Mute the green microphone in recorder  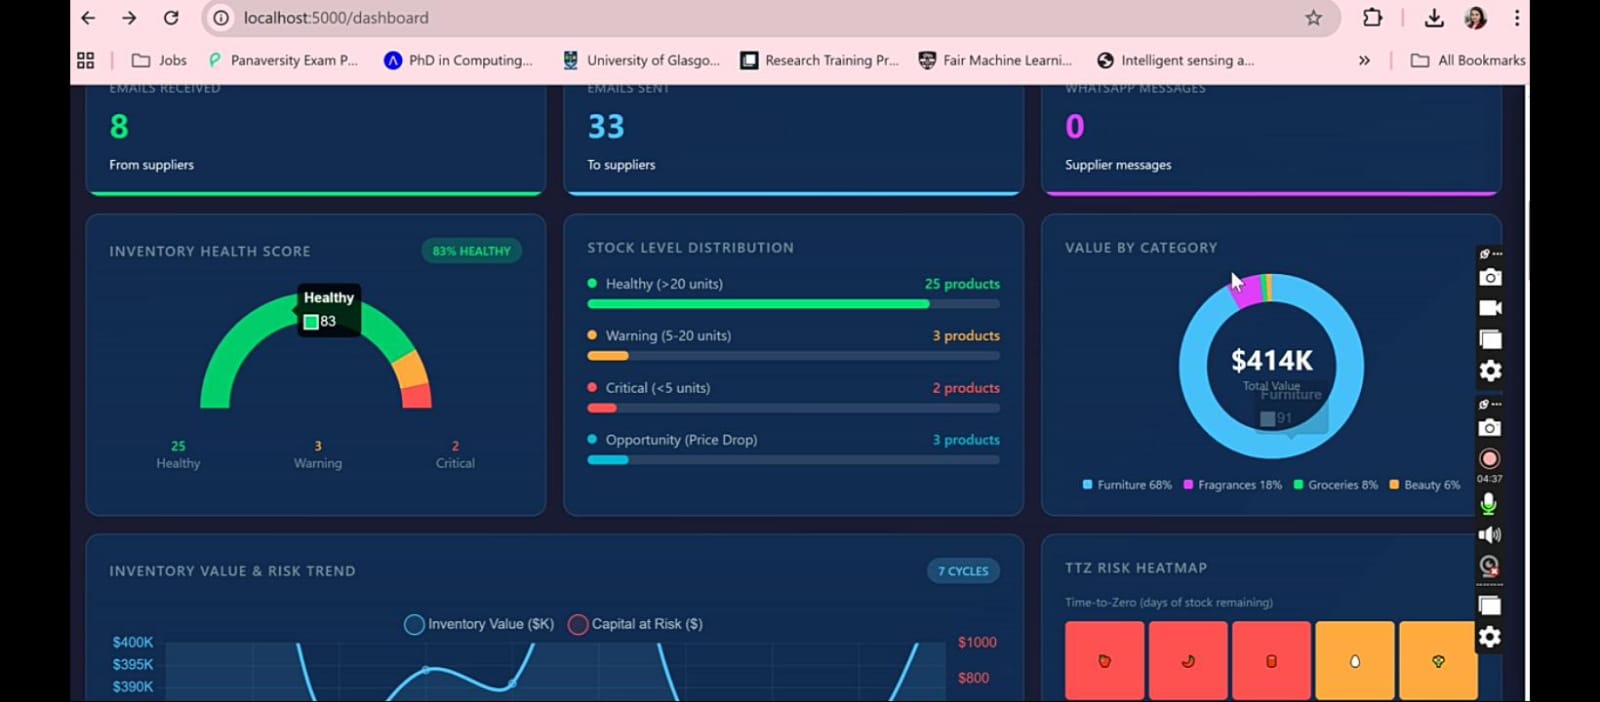point(1488,504)
